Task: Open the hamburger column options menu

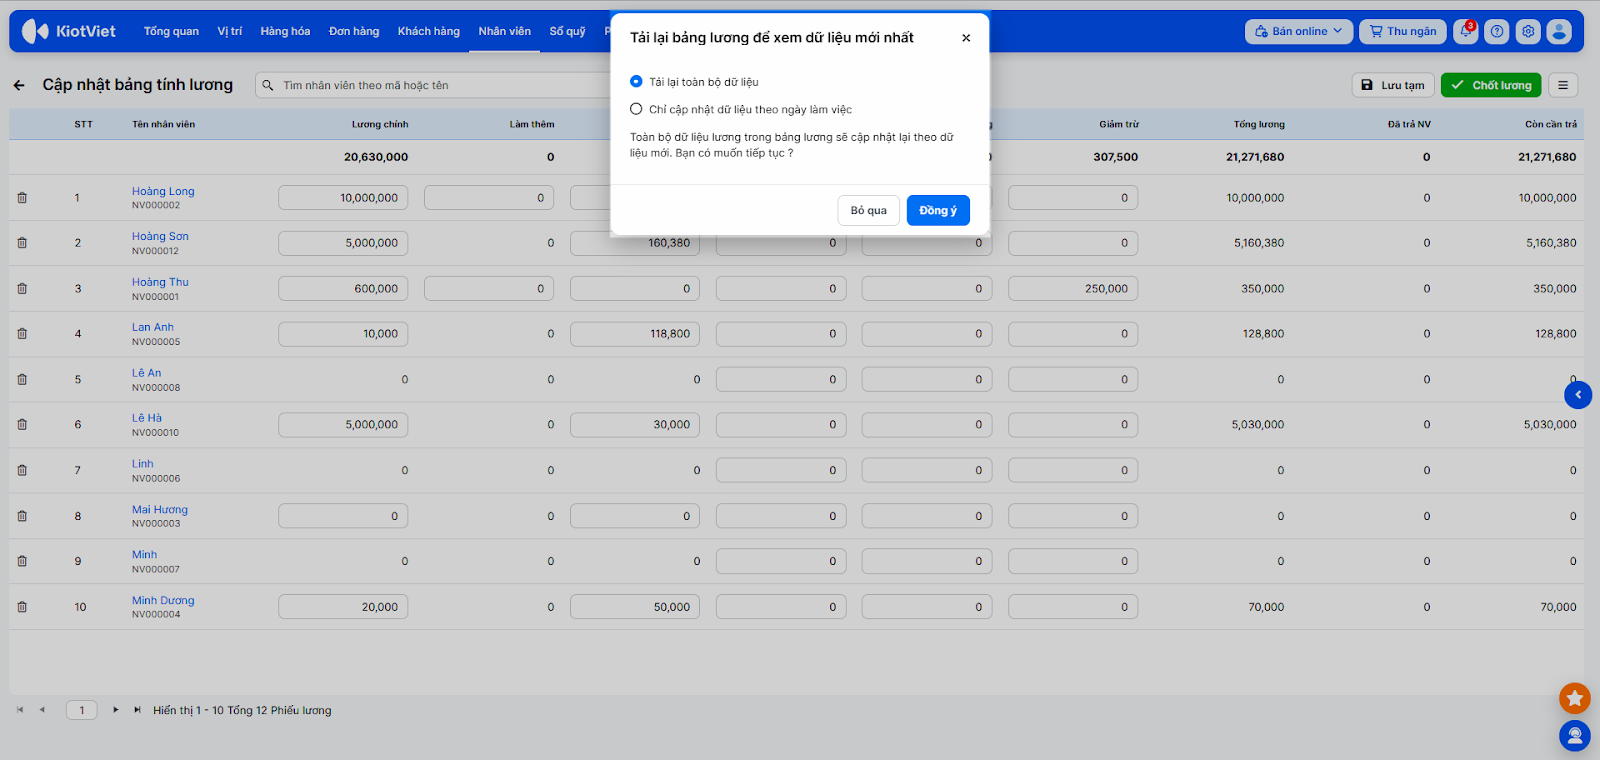Action: tap(1563, 85)
